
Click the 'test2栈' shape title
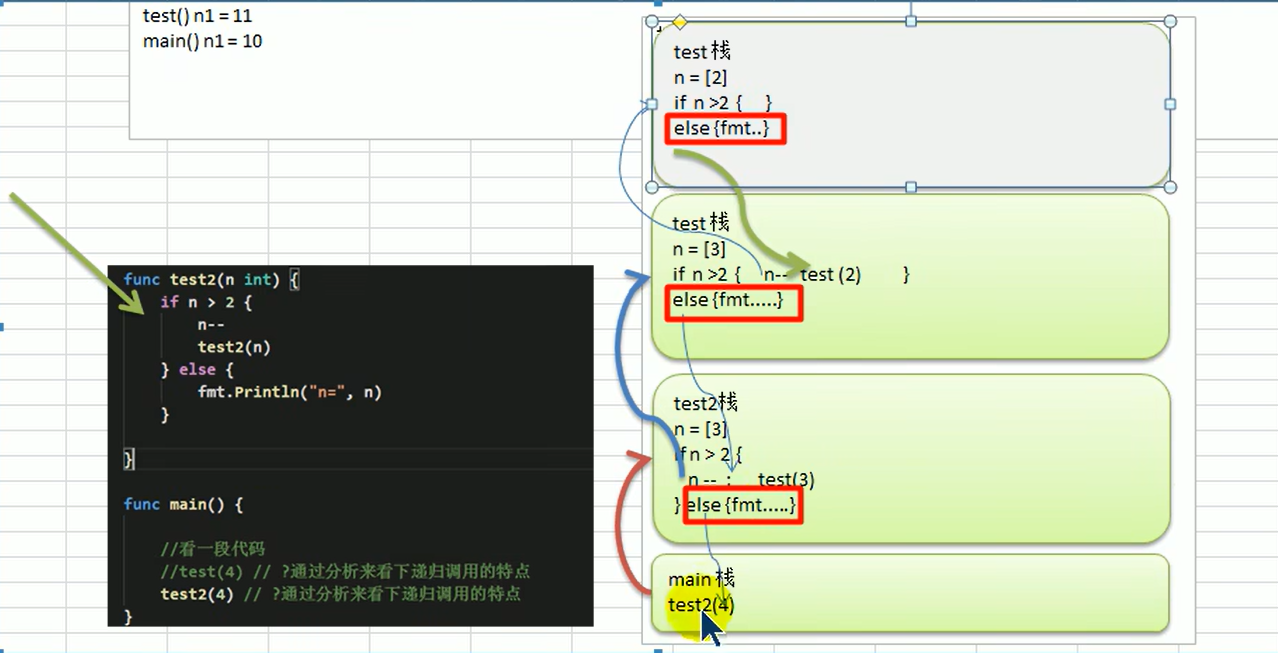tap(706, 403)
